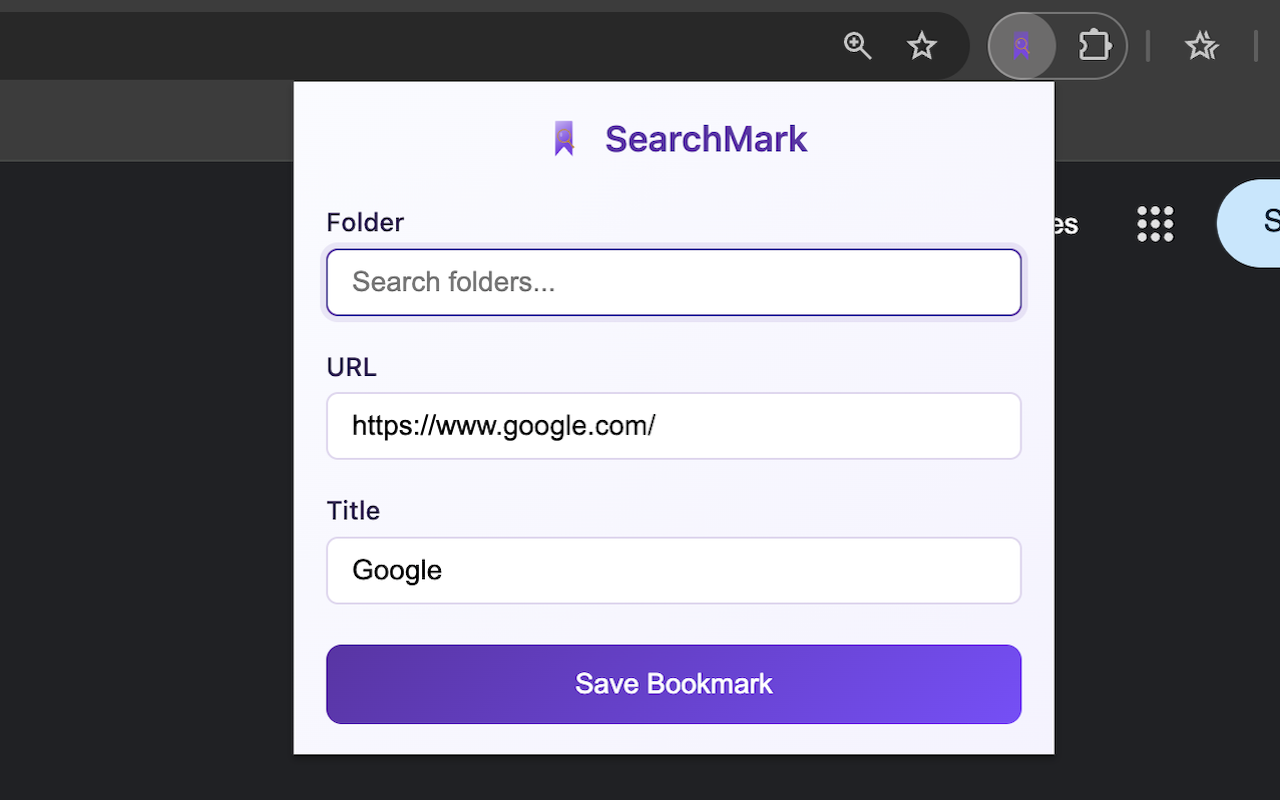Image resolution: width=1280 pixels, height=800 pixels.
Task: Click the SearchMark extension icon in toolbar
Action: [x=1021, y=46]
